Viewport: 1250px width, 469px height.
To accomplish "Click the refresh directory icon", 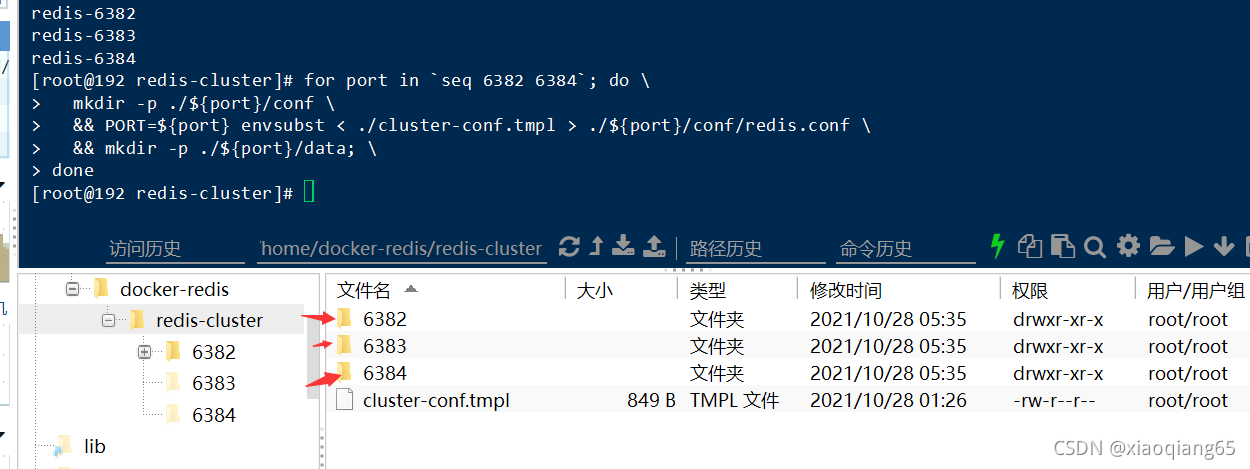I will click(x=569, y=246).
